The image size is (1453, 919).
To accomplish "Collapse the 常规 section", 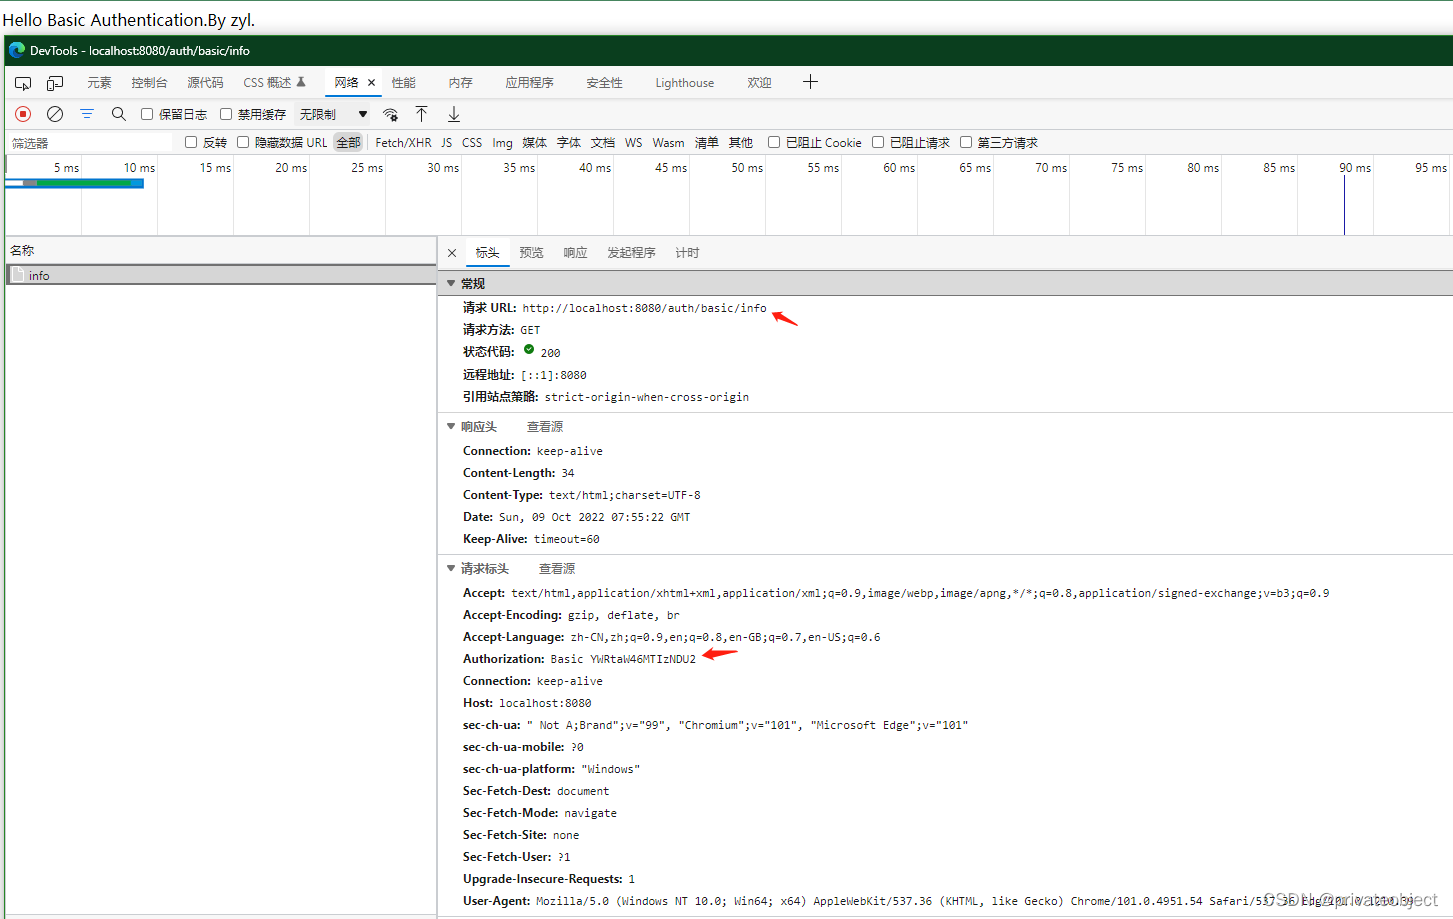I will point(451,284).
